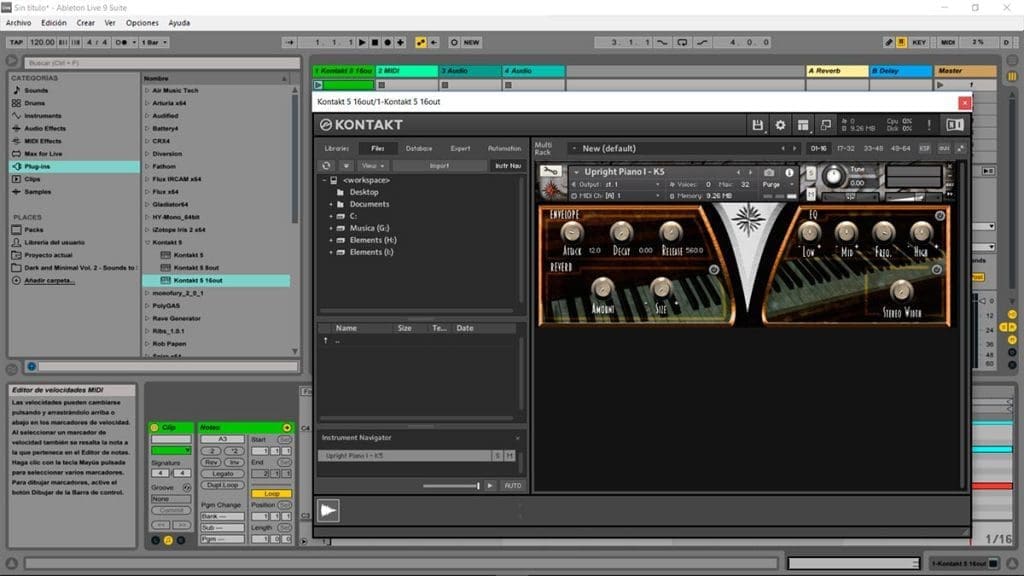This screenshot has width=1024, height=576.
Task: Click the Session Record circle button
Action: 454,42
